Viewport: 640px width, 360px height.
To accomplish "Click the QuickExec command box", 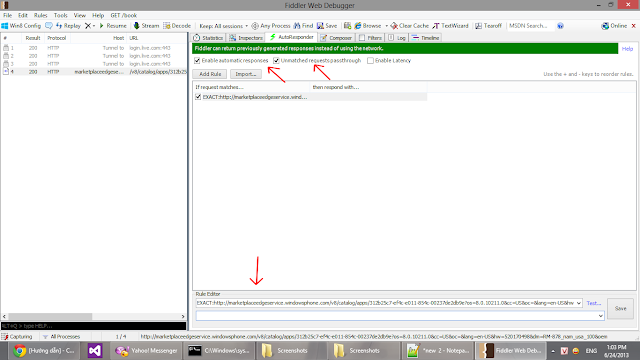I will 93,326.
